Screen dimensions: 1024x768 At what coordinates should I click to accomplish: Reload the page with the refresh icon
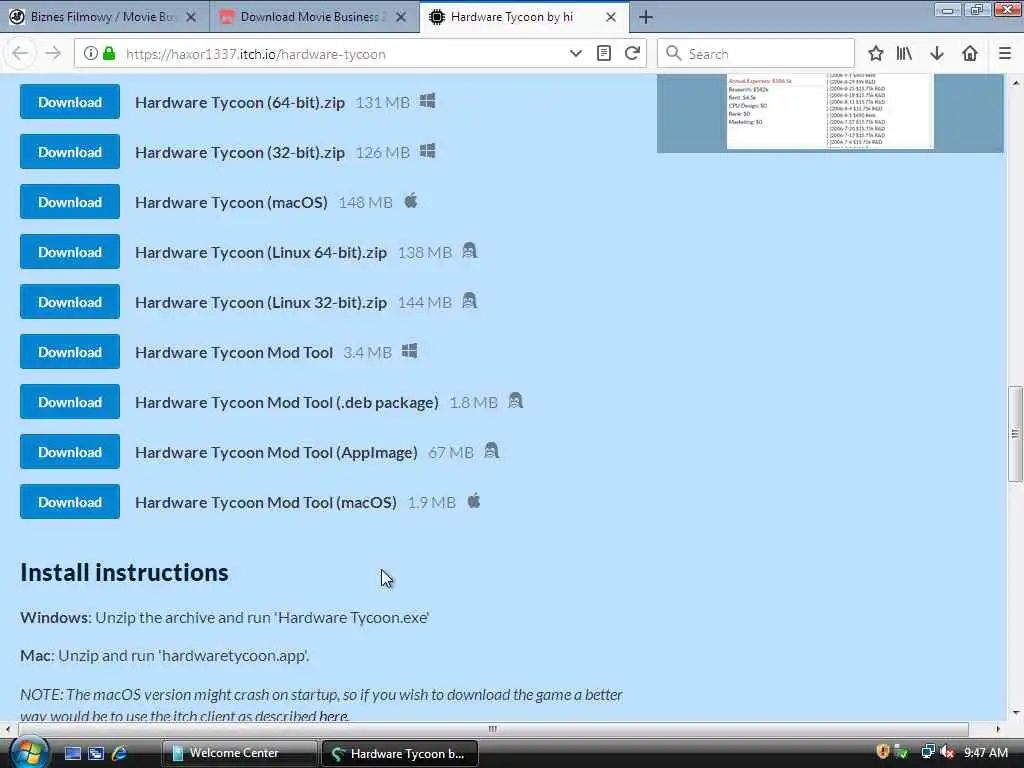click(632, 54)
